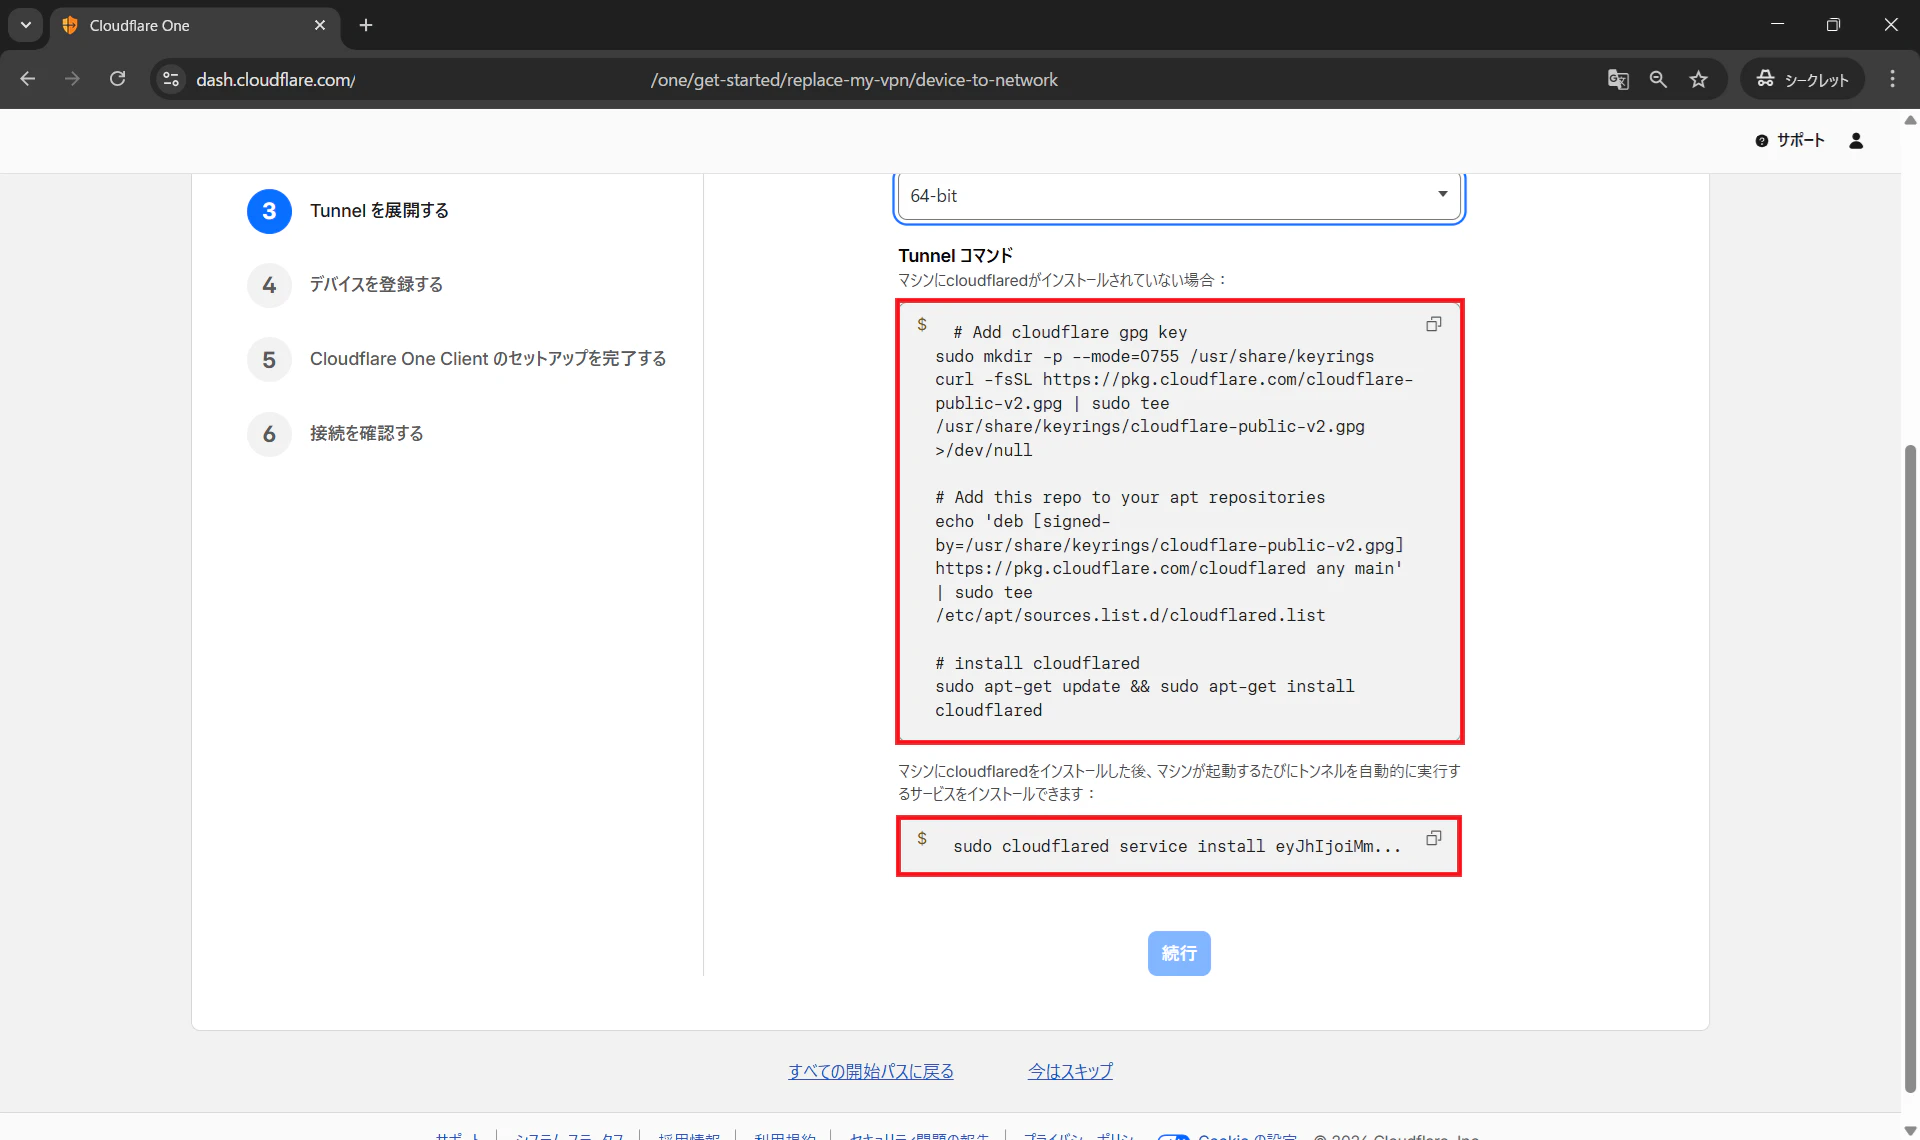View site information icon in address bar
Image resolution: width=1920 pixels, height=1140 pixels.
(171, 80)
